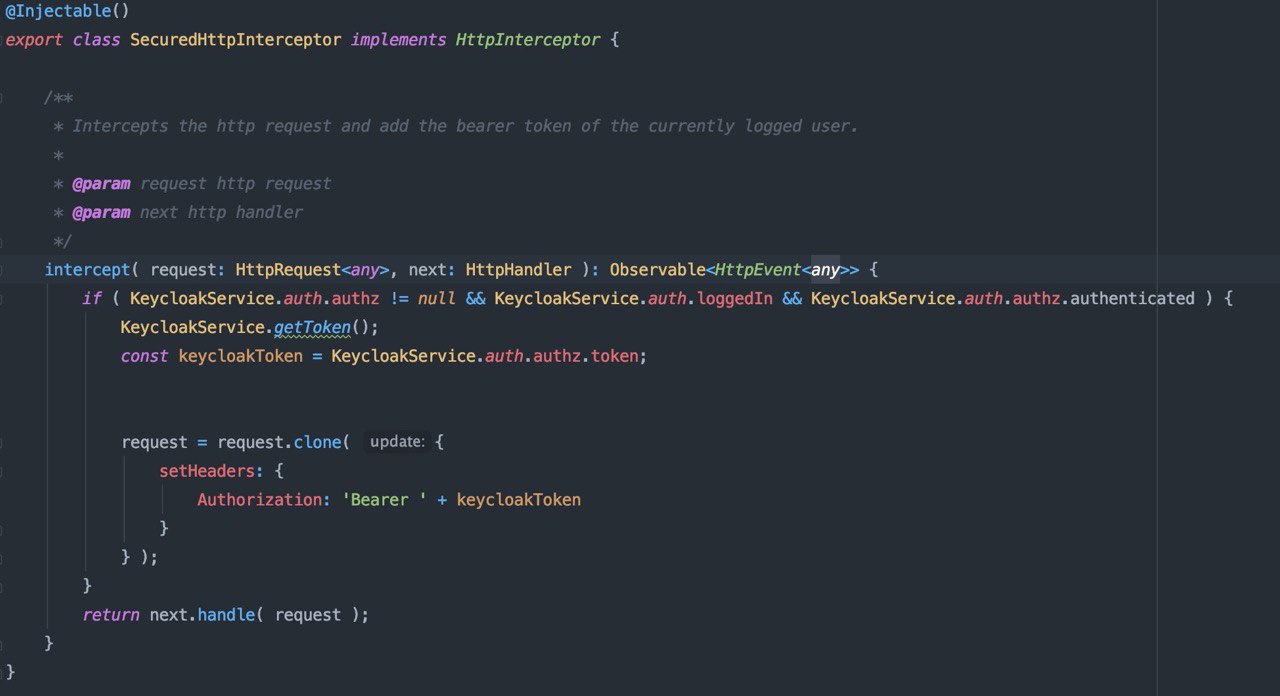Click the Observable return type

click(x=657, y=270)
